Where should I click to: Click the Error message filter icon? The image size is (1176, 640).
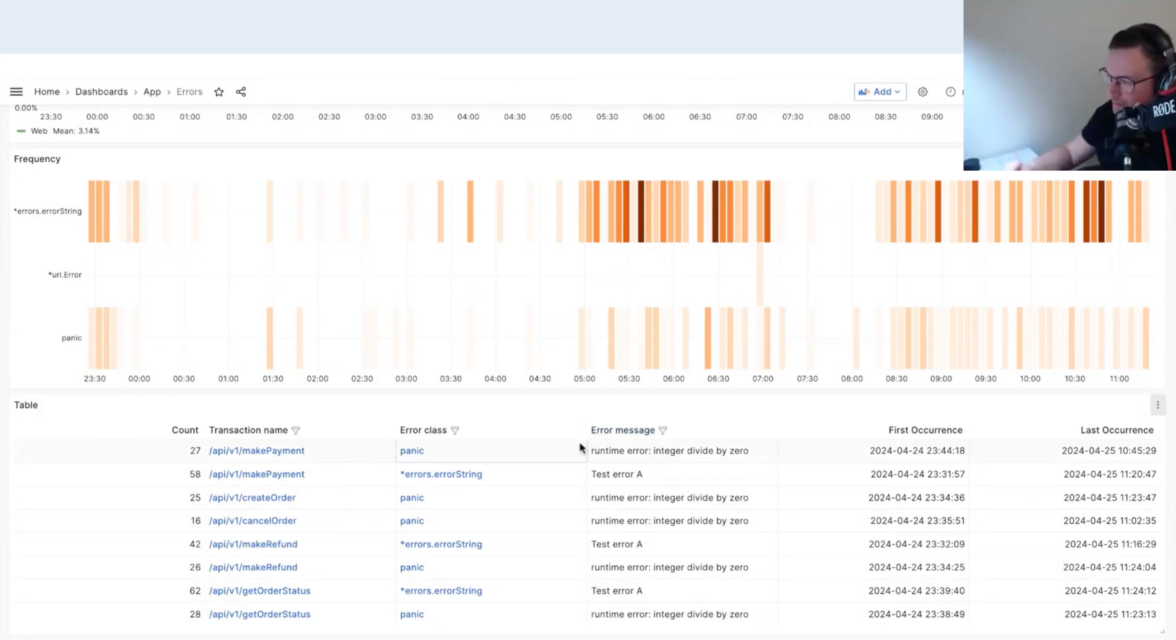pos(663,431)
